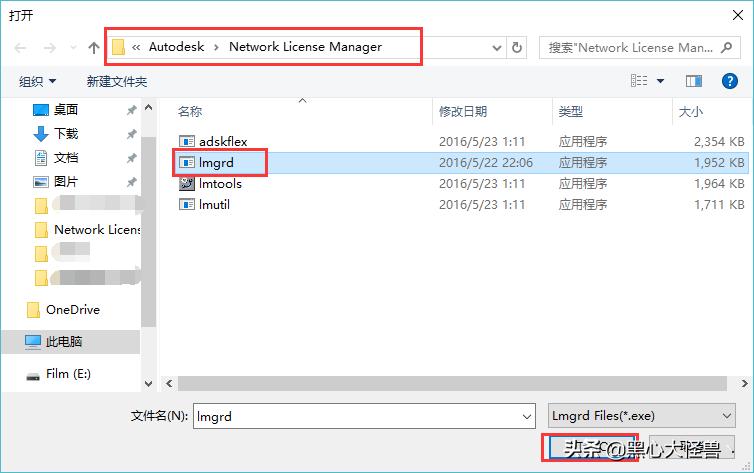Click the download arrow icon beside 下载
This screenshot has height=473, width=754.
41,134
